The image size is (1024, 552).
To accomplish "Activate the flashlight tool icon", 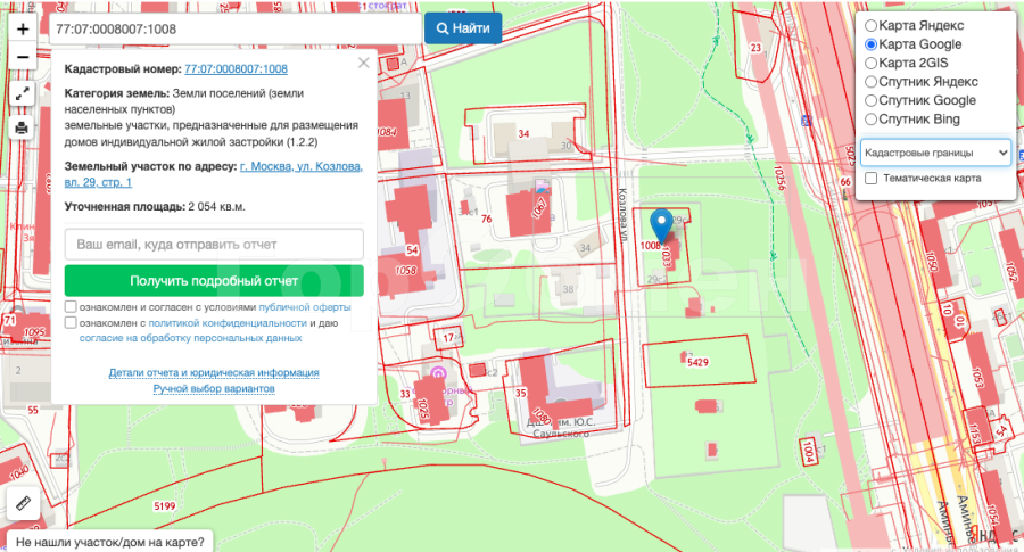I will click(x=22, y=505).
